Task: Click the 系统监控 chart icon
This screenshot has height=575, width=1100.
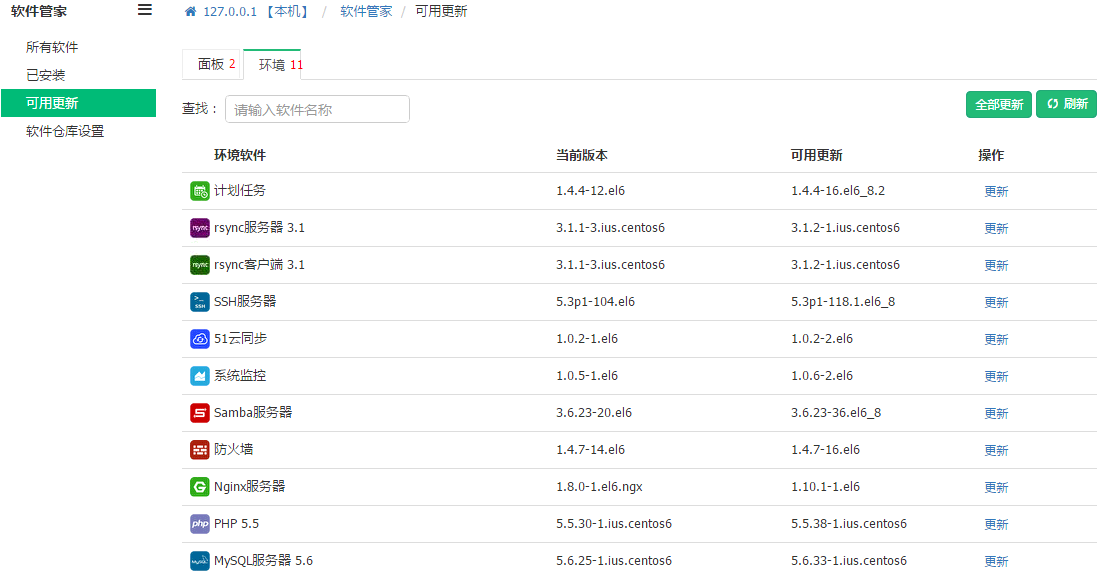Action: pyautogui.click(x=200, y=376)
